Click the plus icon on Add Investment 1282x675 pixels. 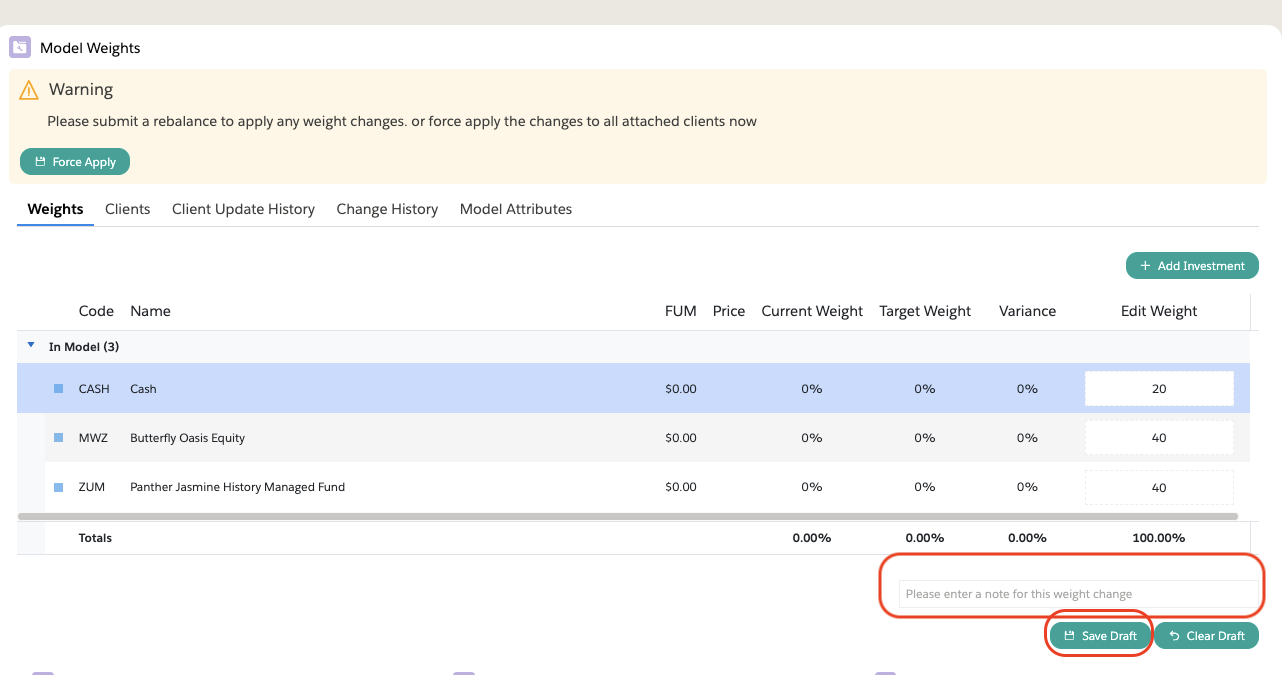pos(1145,266)
